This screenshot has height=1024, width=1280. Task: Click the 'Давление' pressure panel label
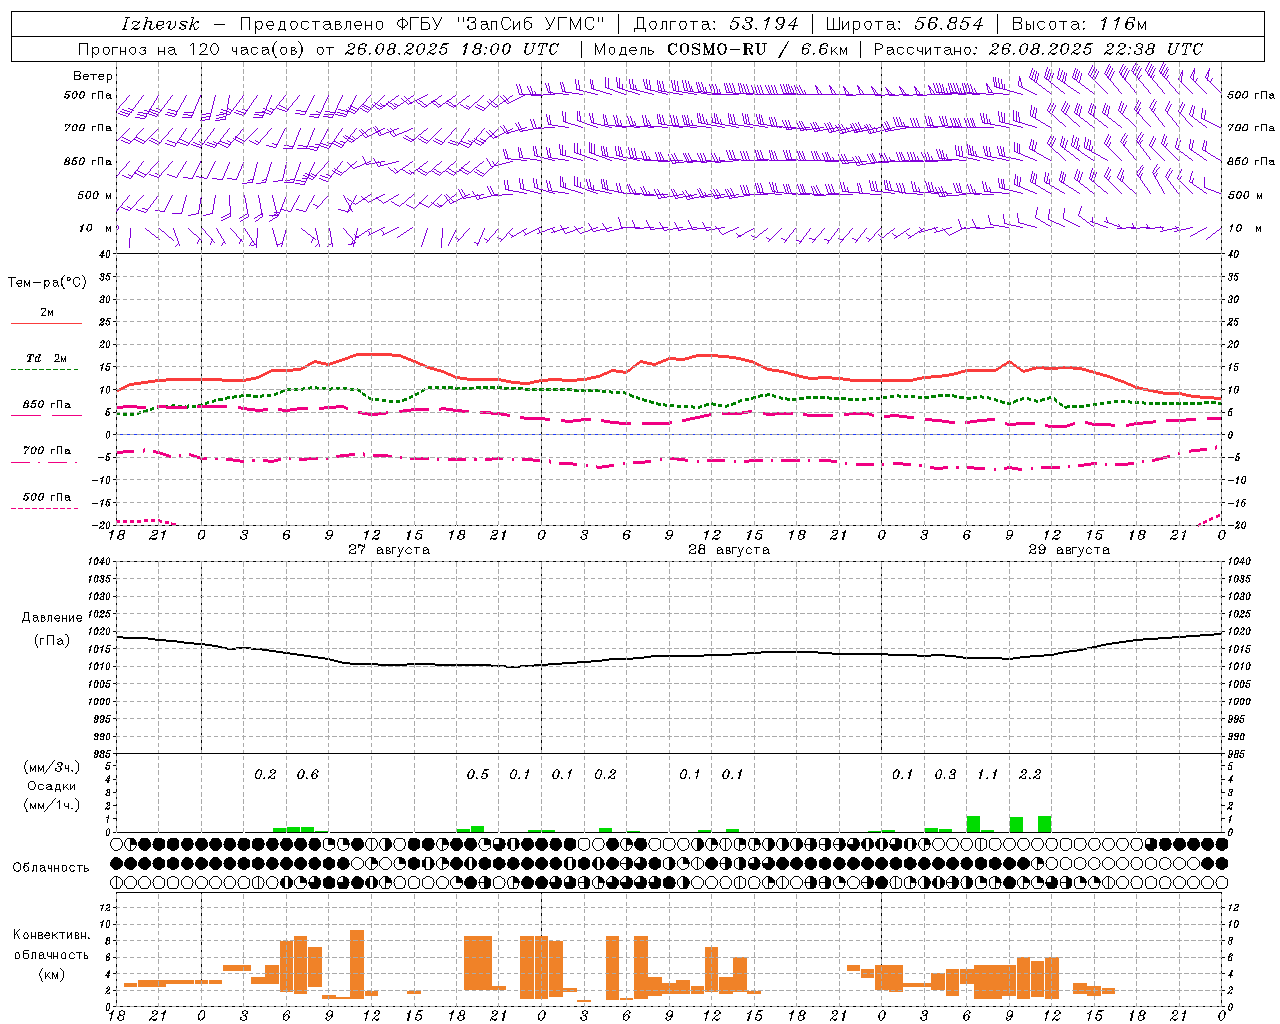(x=52, y=618)
